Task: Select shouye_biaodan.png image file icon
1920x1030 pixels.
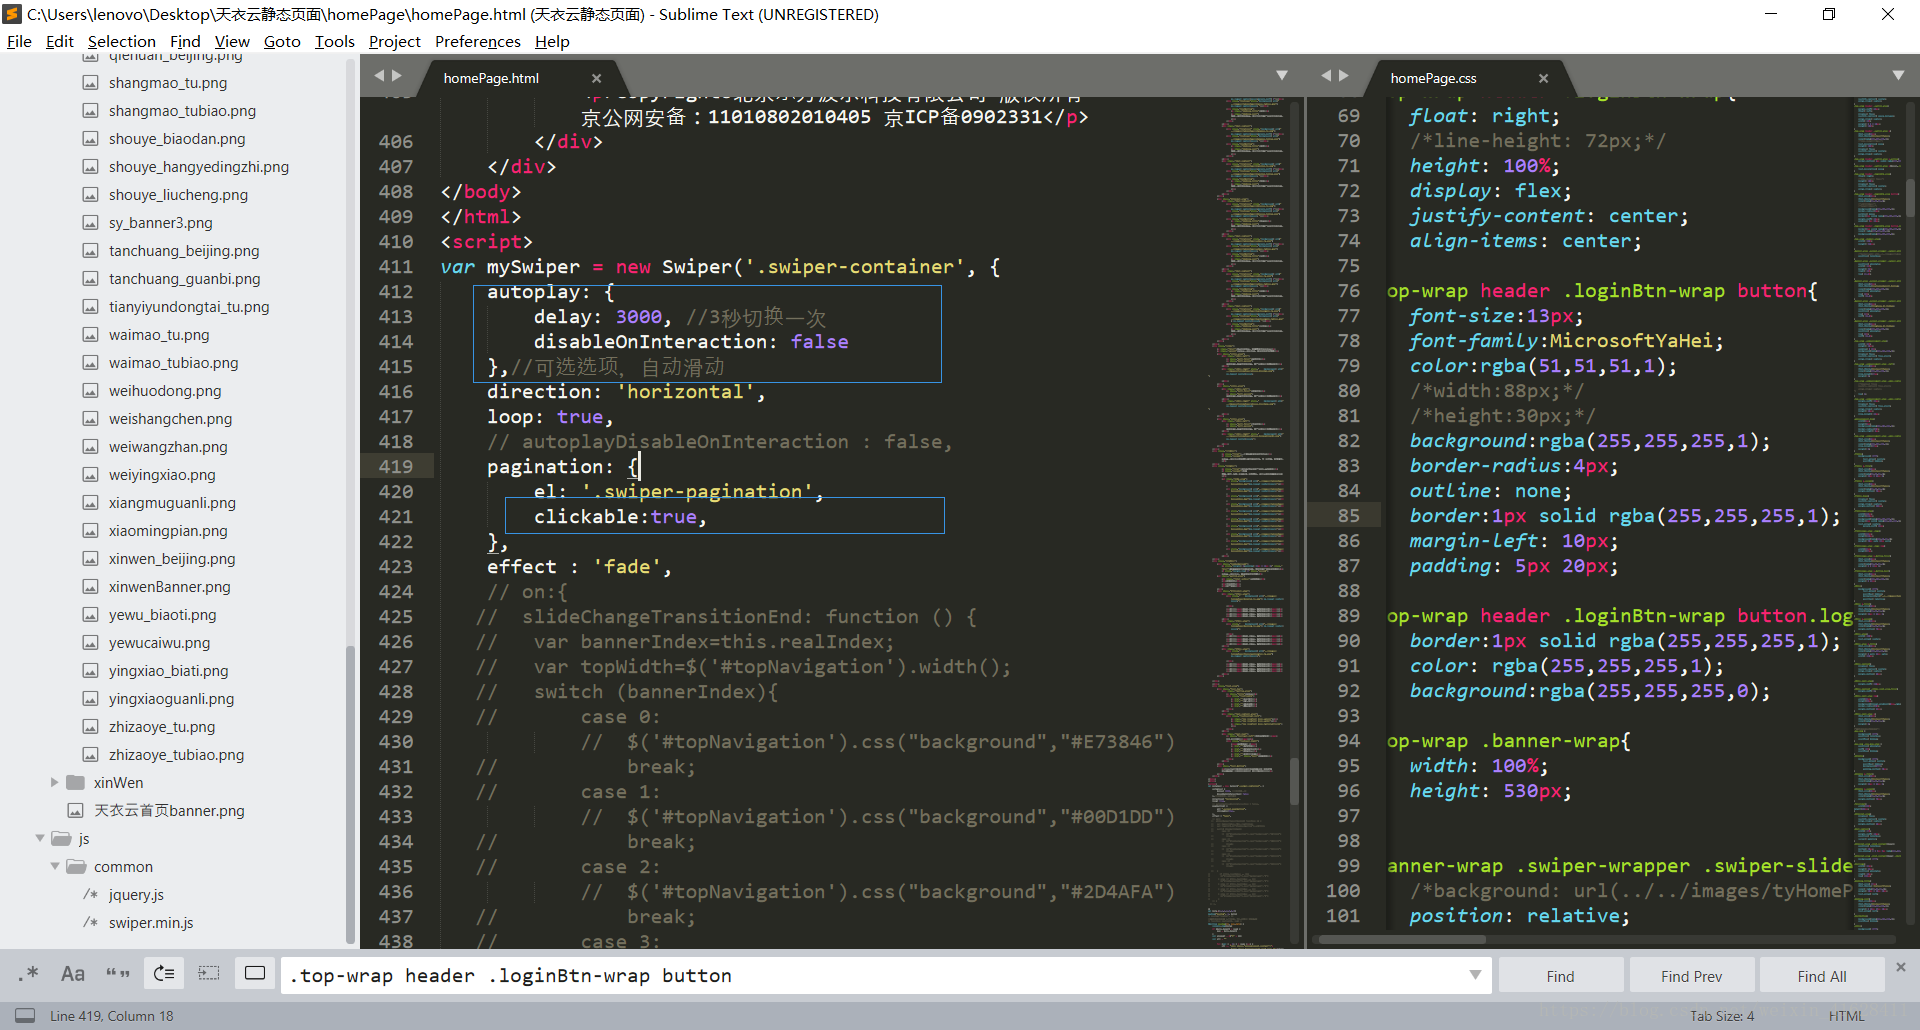Action: pyautogui.click(x=90, y=139)
